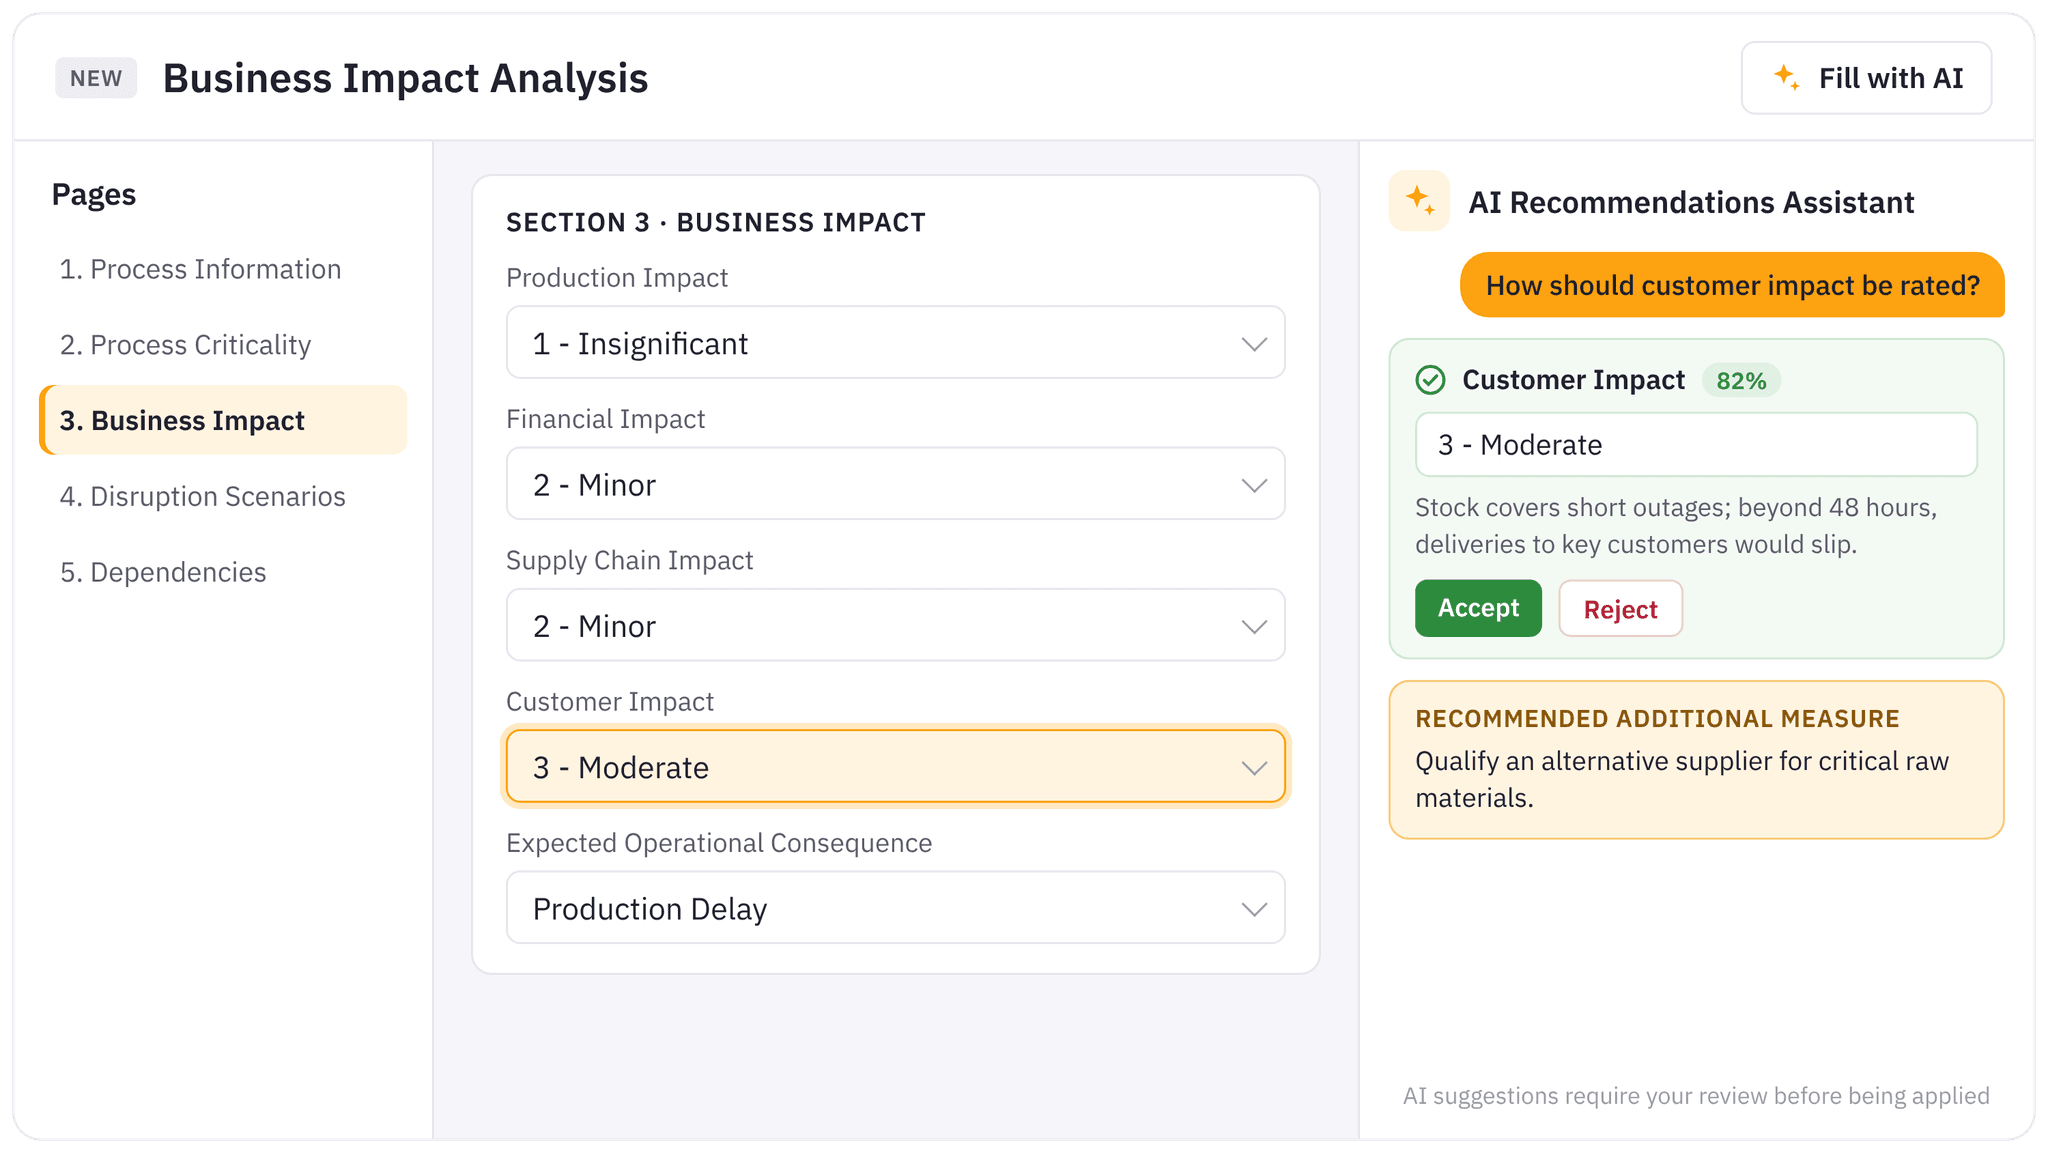Image resolution: width=2048 pixels, height=1153 pixels.
Task: Click the green checkmark icon beside Customer Impact
Action: click(x=1431, y=380)
